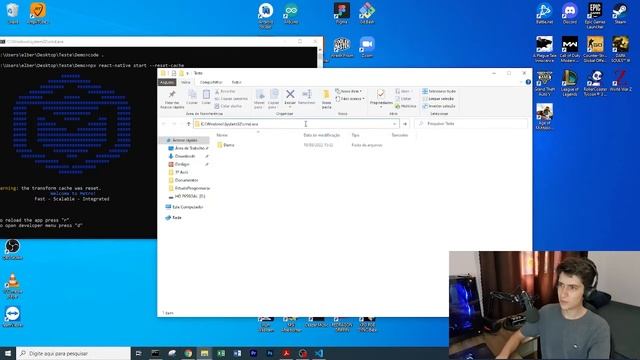640x360 pixels.
Task: Open the Figma desktop shortcut
Action: pos(342,13)
